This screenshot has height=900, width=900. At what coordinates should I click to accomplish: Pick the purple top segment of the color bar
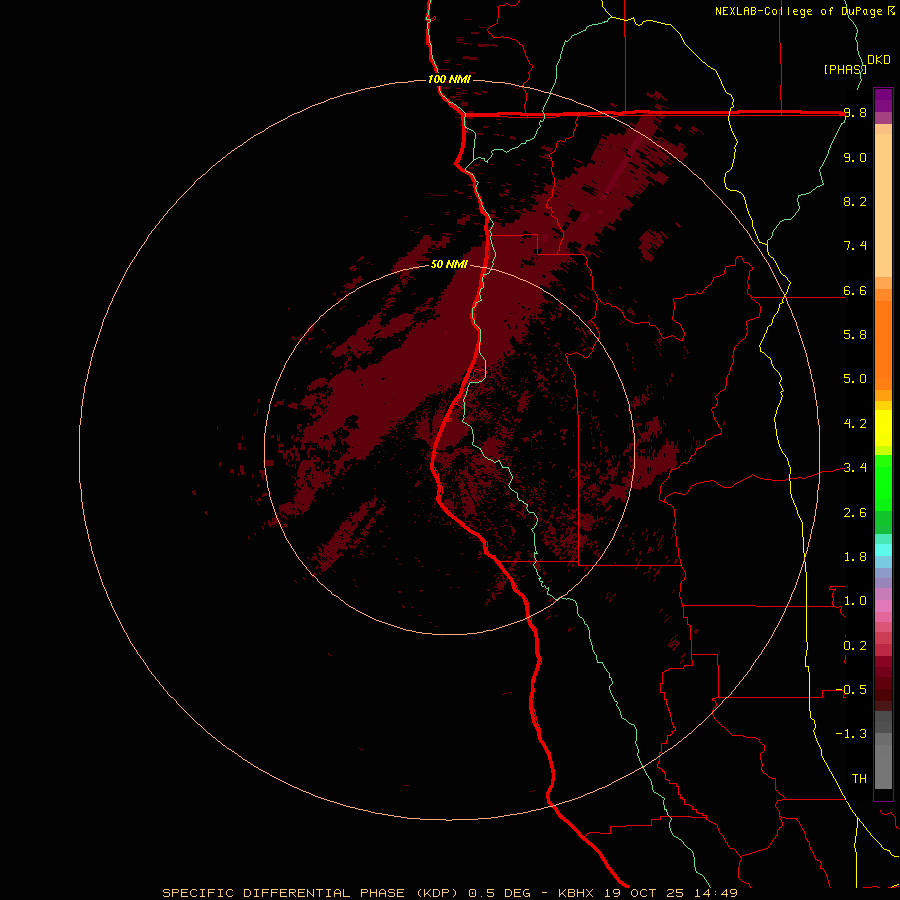(883, 100)
